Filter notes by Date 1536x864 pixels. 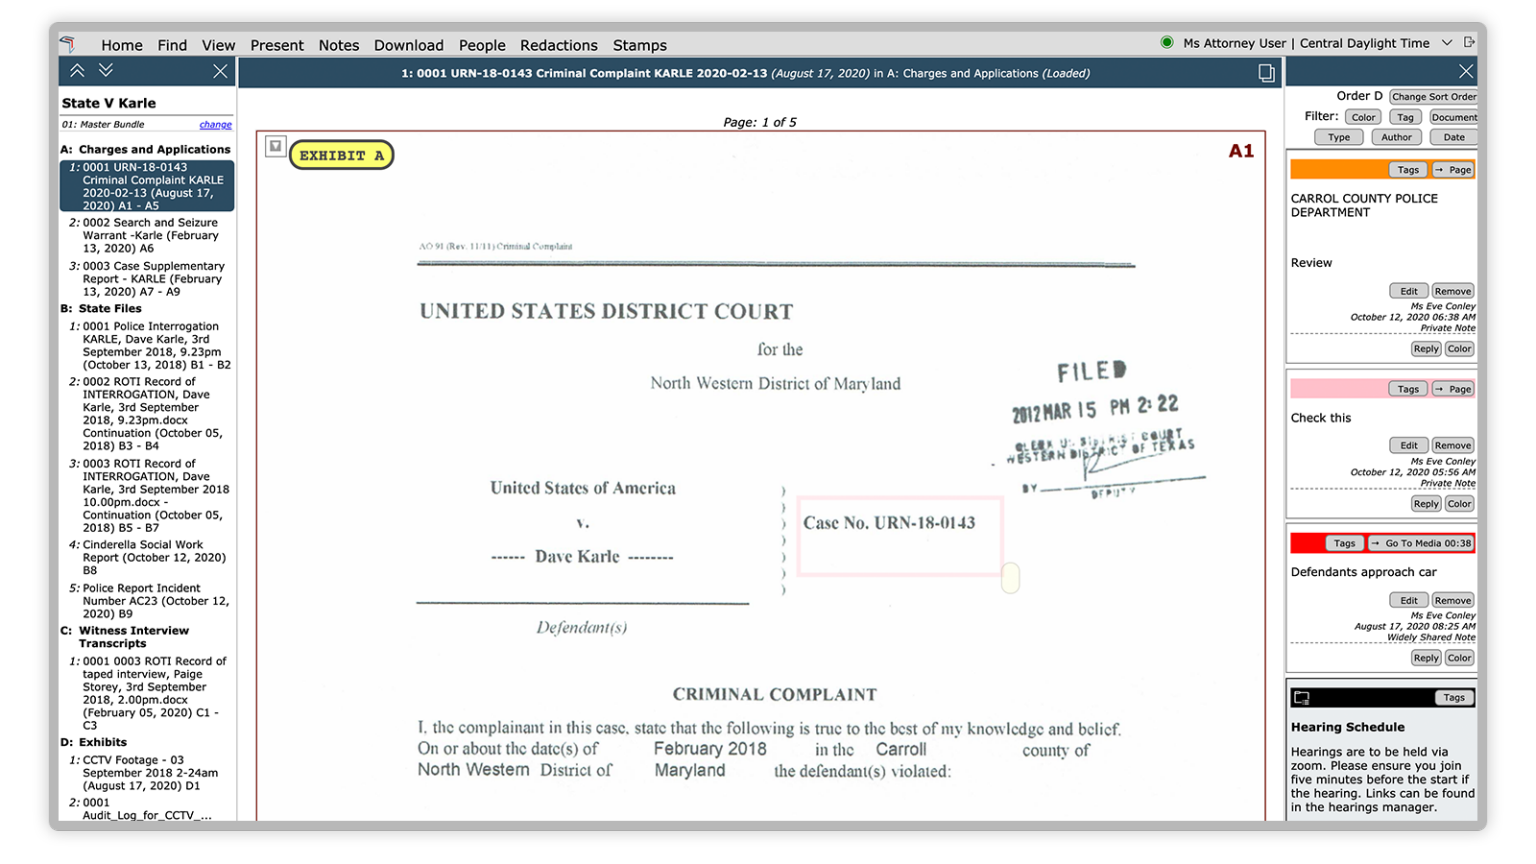click(1453, 137)
